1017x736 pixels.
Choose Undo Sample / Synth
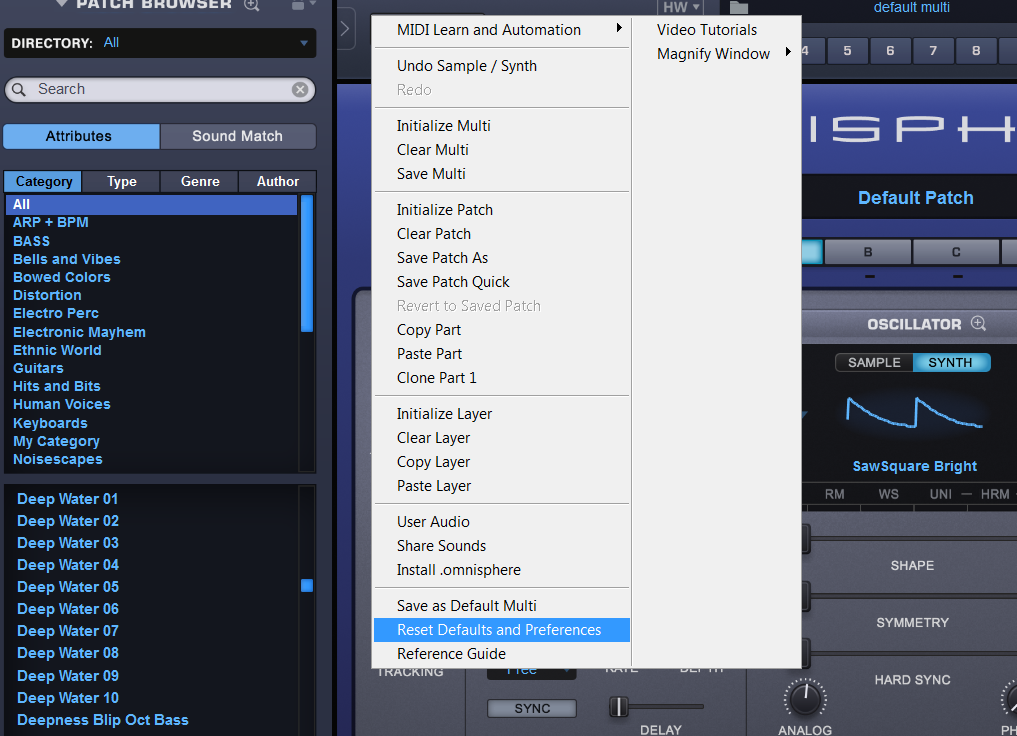[502, 66]
